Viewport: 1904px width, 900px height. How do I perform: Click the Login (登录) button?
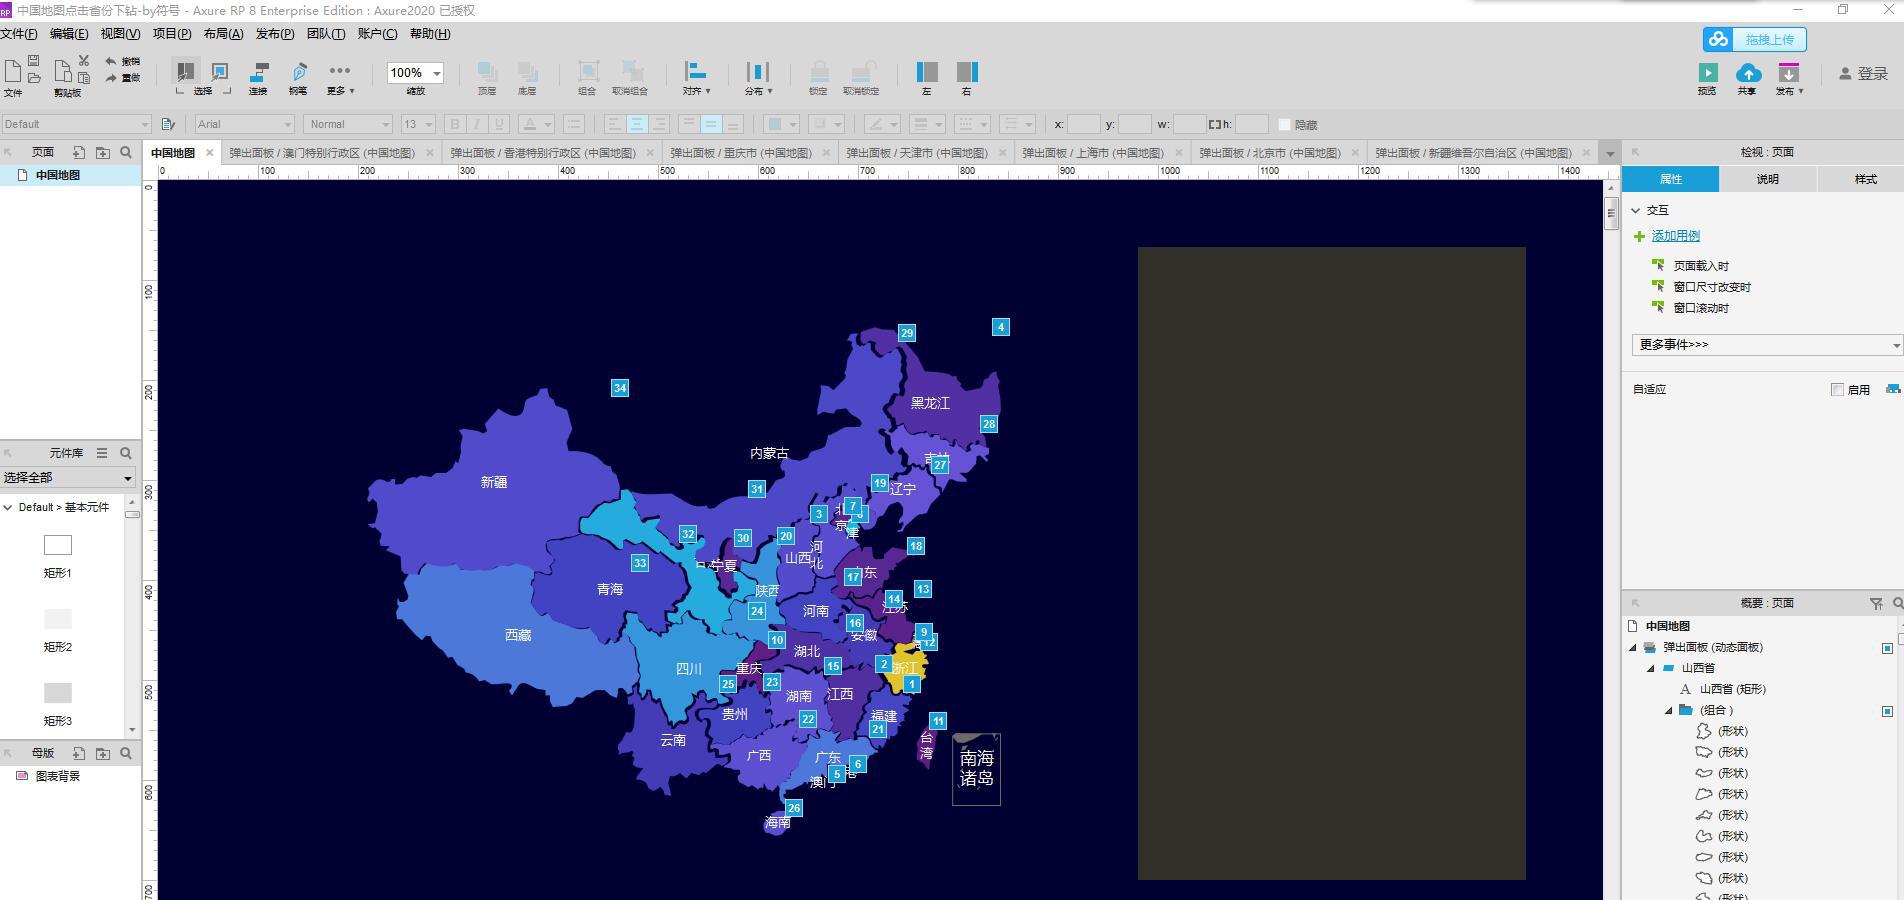point(1864,74)
